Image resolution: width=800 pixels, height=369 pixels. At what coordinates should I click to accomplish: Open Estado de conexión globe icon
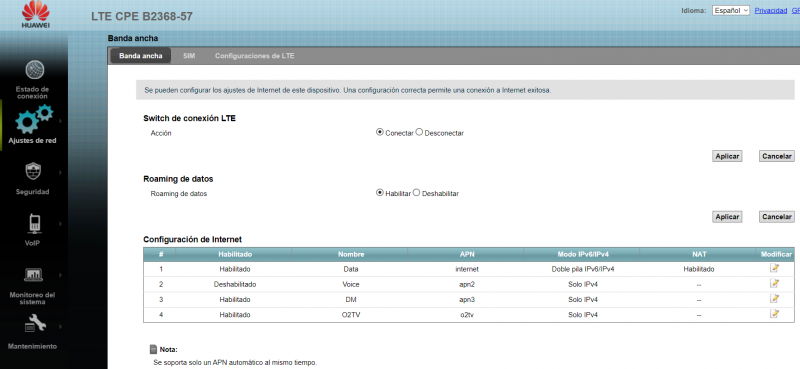click(34, 70)
